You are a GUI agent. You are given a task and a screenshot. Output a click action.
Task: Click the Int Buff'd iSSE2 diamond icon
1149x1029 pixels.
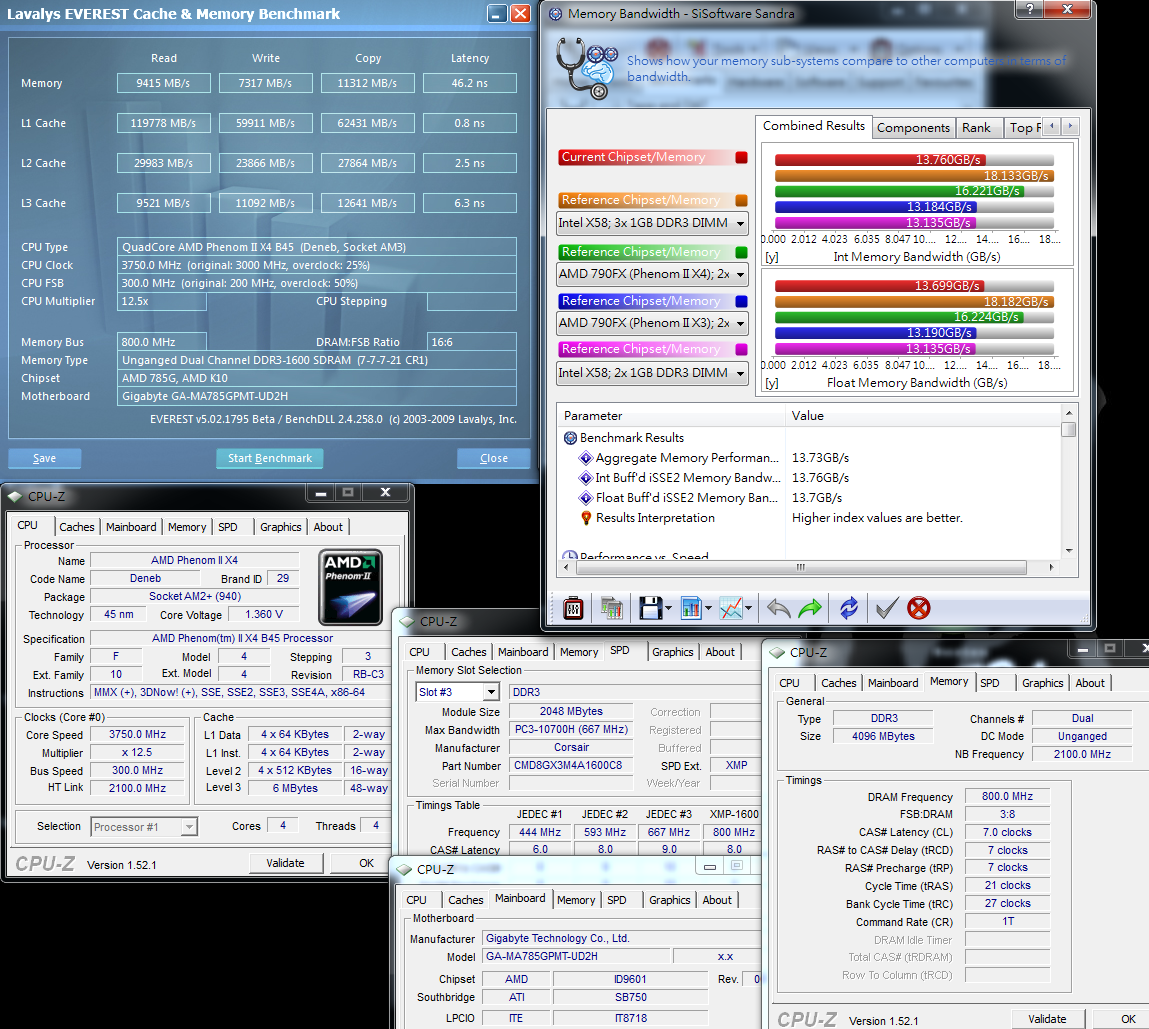(x=585, y=478)
